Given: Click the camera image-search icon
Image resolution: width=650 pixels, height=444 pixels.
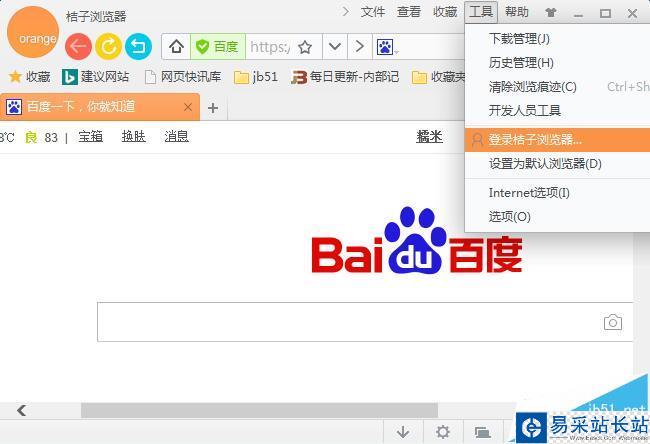Looking at the screenshot, I should 613,322.
